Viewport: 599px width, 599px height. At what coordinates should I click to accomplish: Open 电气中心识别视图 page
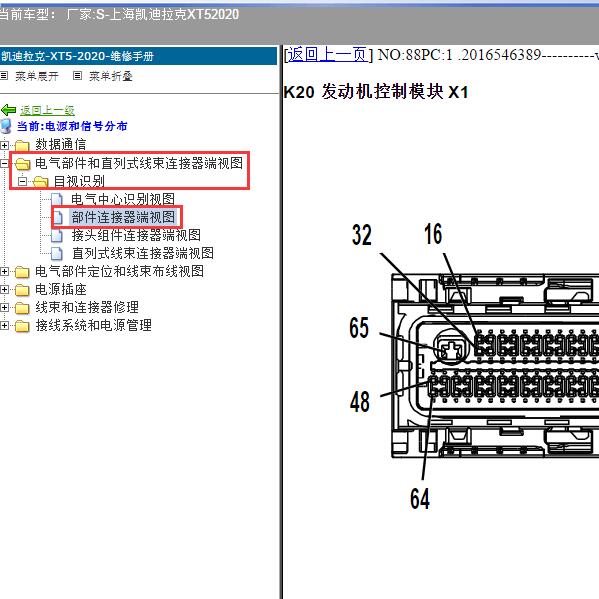123,199
